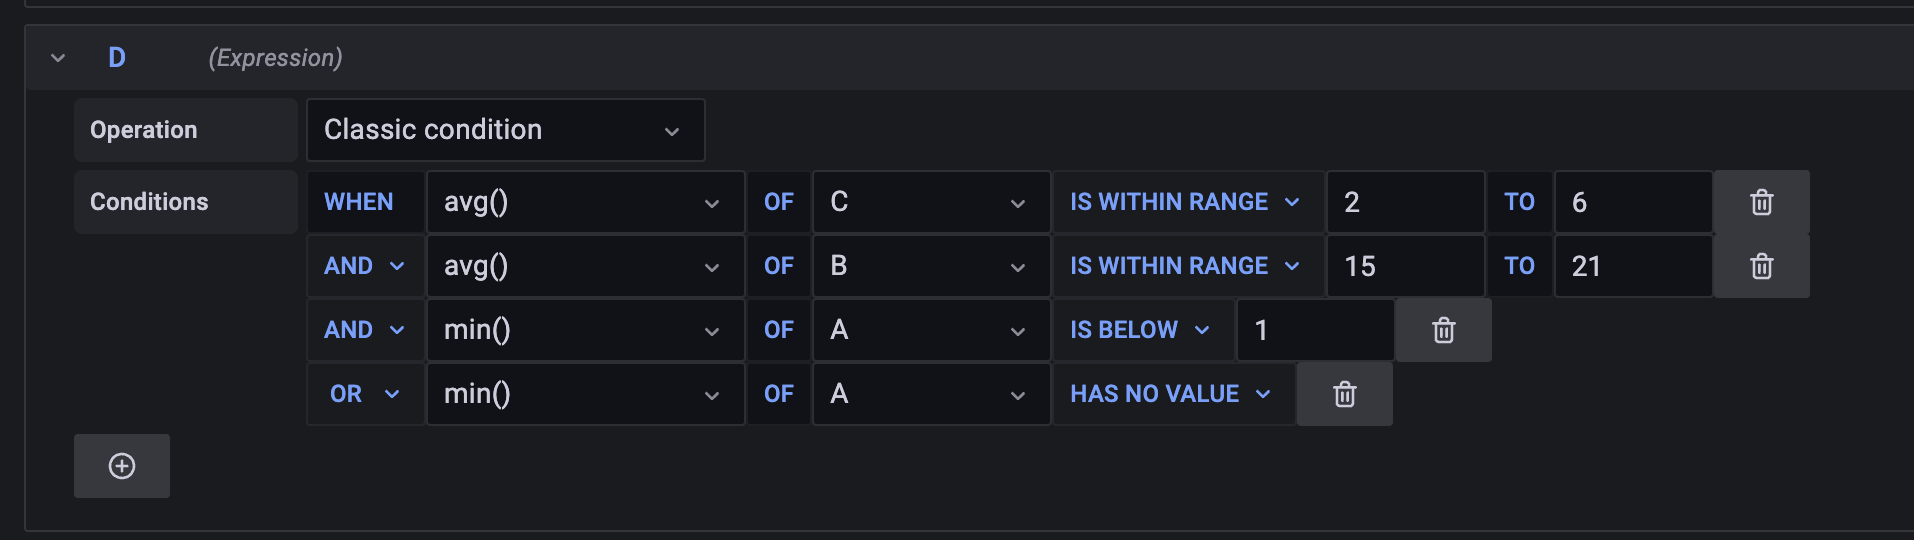Screen dimensions: 1914x540
Task: Open avg() reducer dropdown in first condition
Action: click(x=585, y=202)
